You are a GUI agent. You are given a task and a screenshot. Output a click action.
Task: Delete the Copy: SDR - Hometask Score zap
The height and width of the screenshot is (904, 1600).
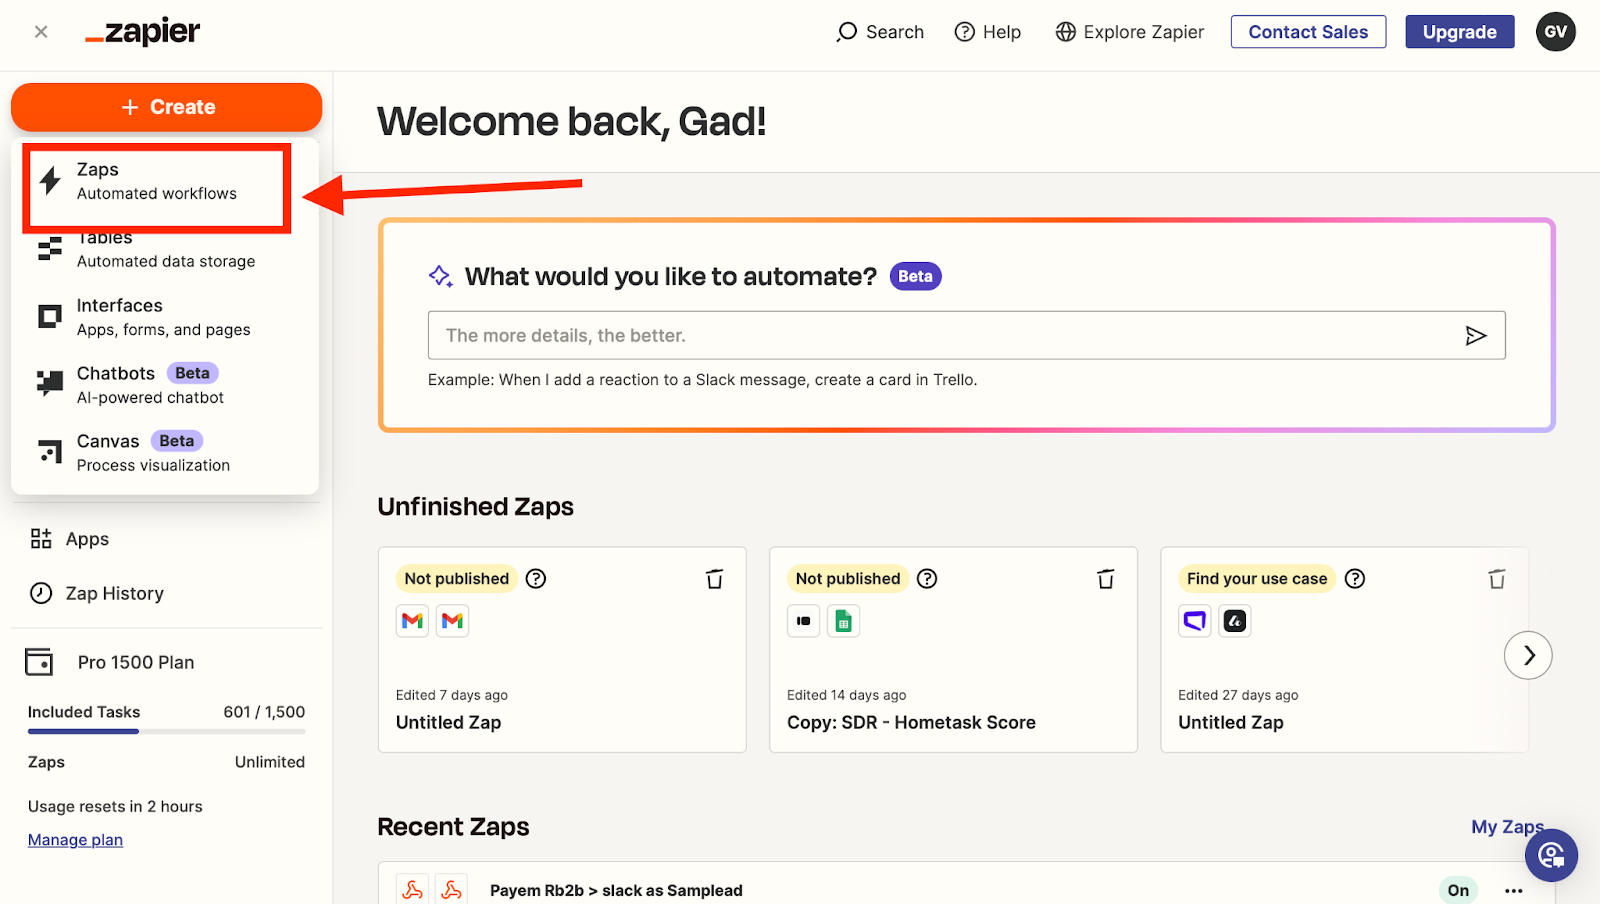tap(1105, 579)
